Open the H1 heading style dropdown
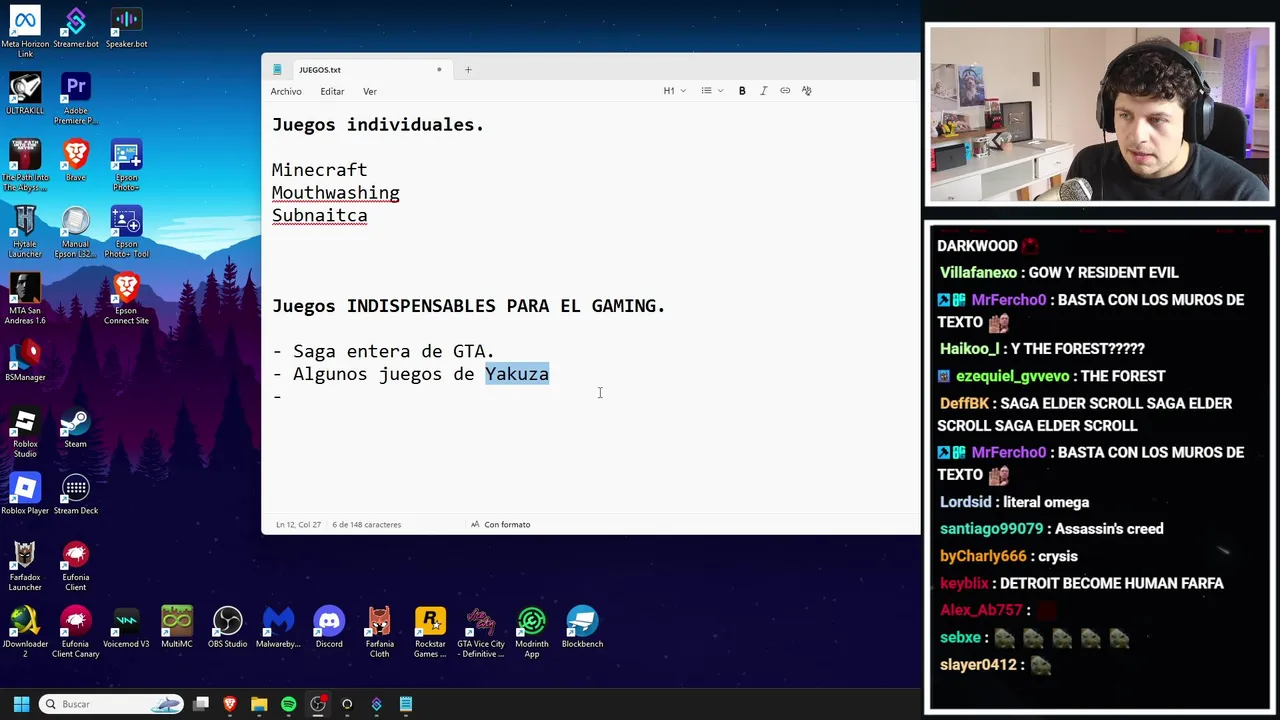This screenshot has height=720, width=1280. (x=675, y=91)
